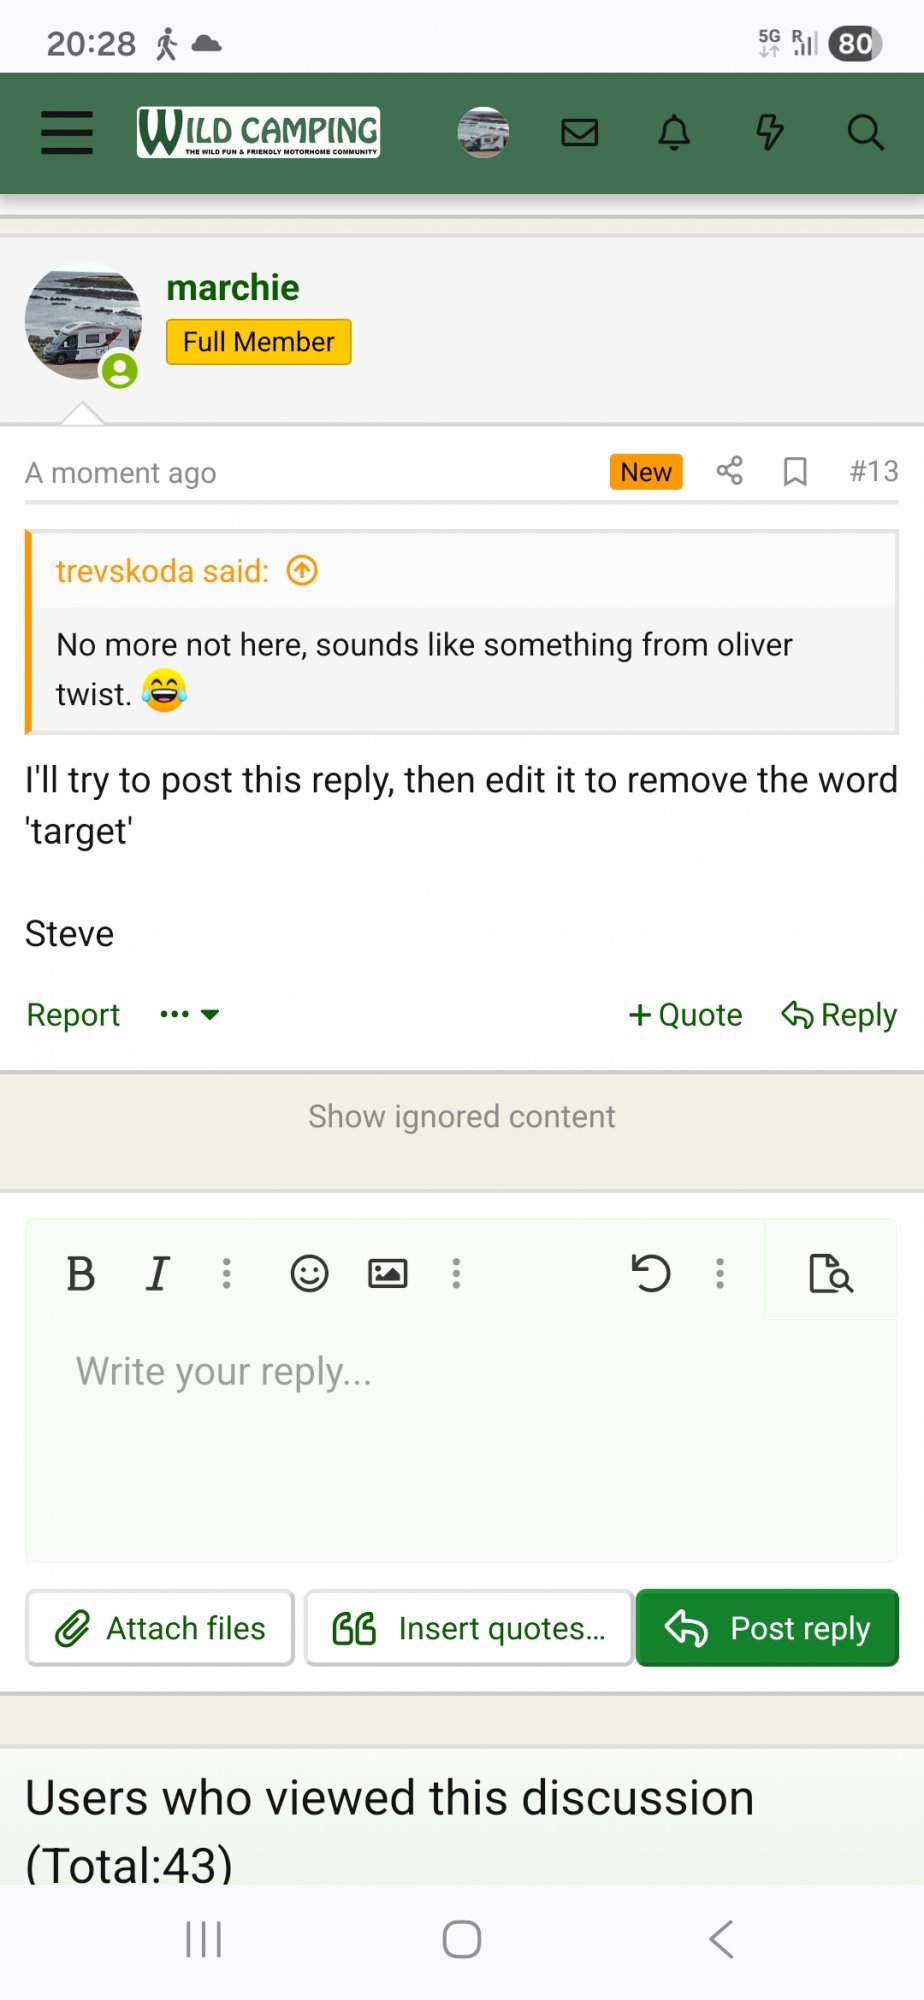The image size is (924, 2000).
Task: Preview the reply using the preview icon
Action: tap(831, 1273)
